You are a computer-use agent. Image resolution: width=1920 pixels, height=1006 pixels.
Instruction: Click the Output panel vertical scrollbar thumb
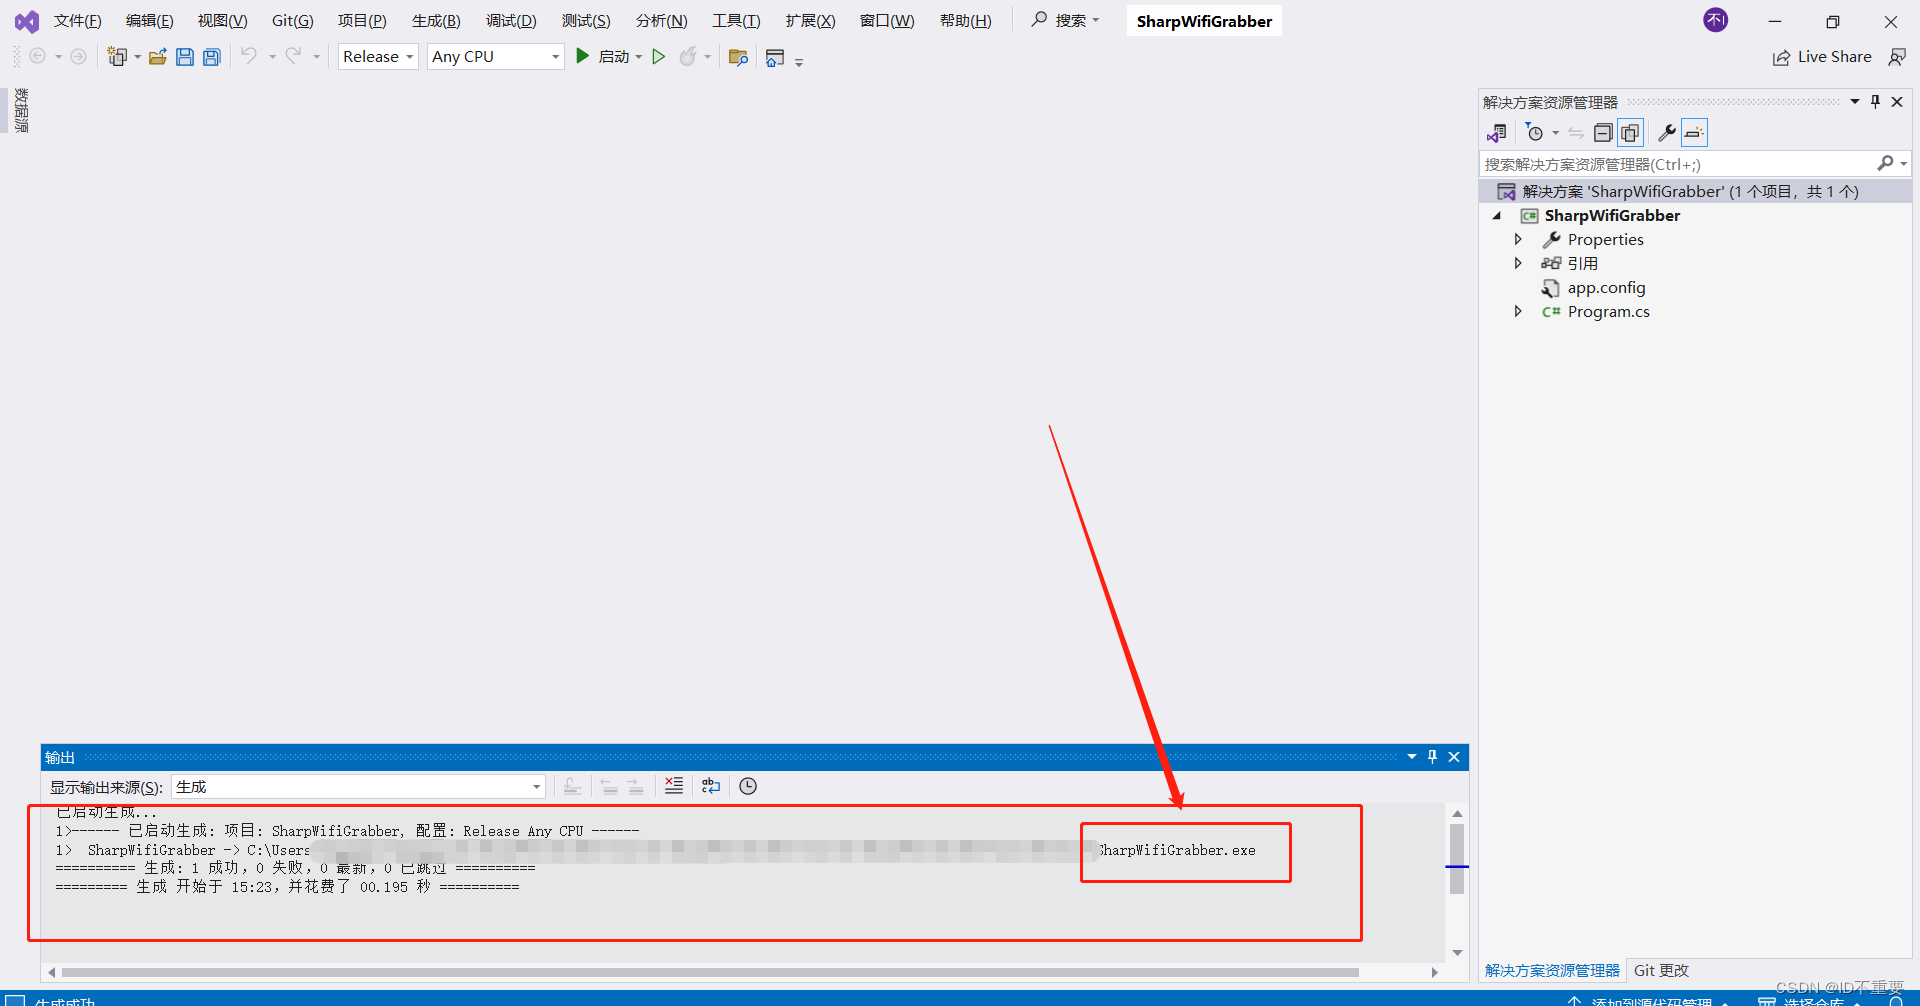1457,858
